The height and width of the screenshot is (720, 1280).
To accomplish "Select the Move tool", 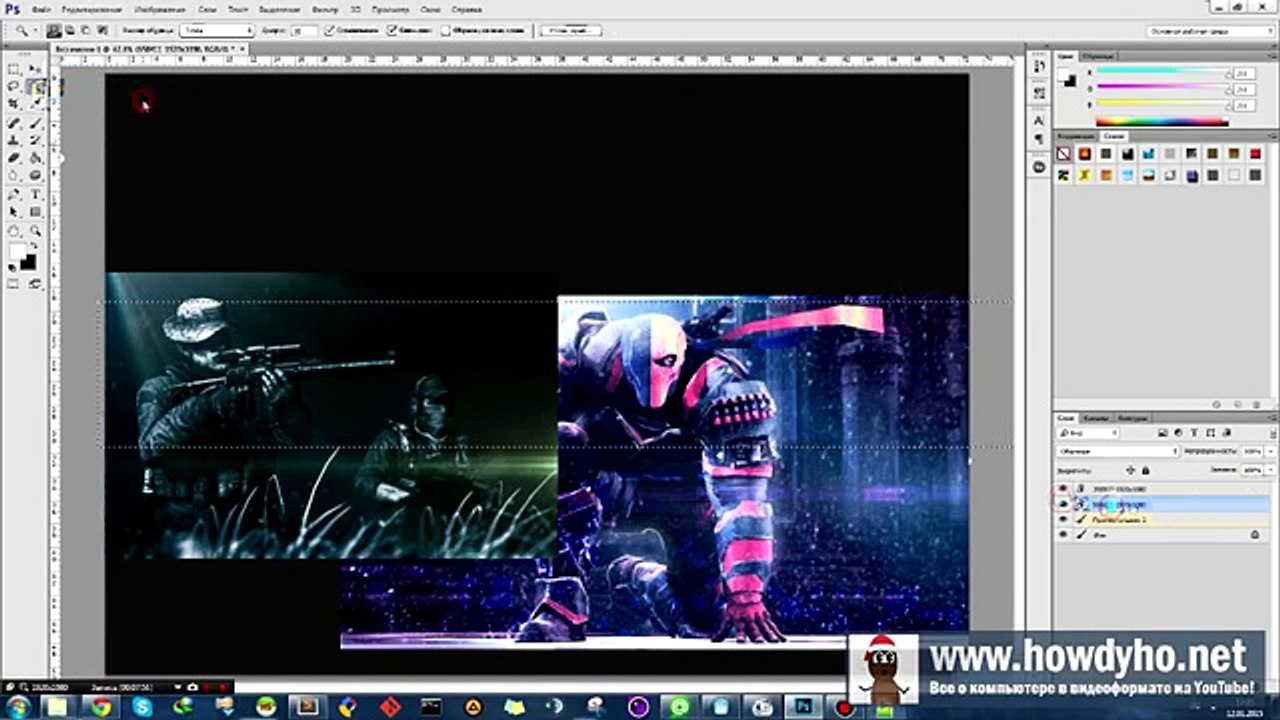I will [35, 70].
